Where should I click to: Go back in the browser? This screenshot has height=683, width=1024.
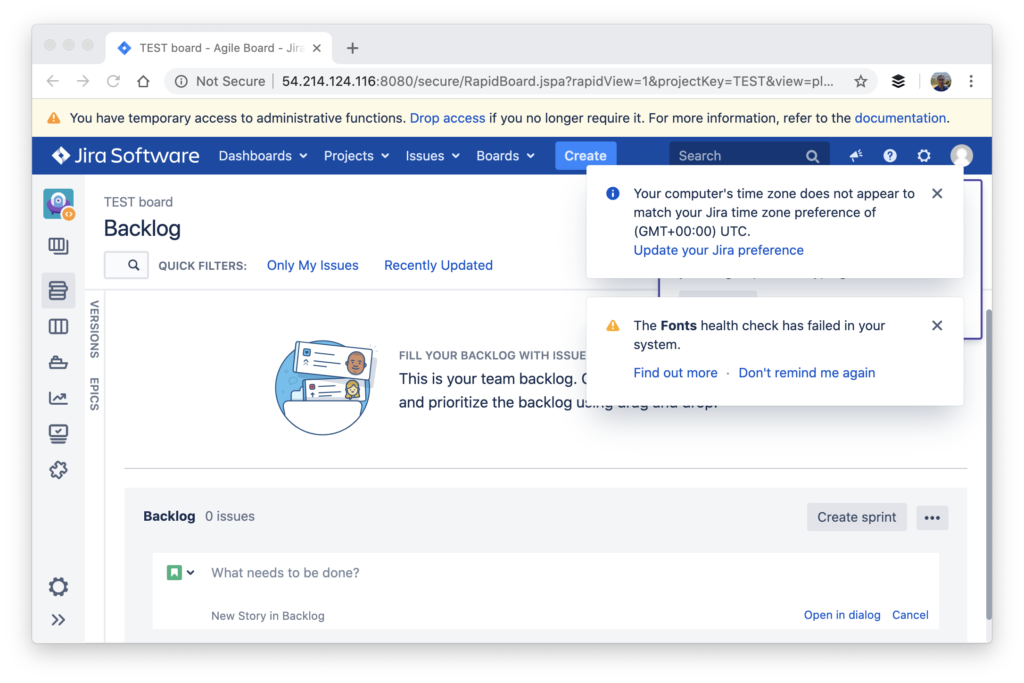(x=53, y=81)
